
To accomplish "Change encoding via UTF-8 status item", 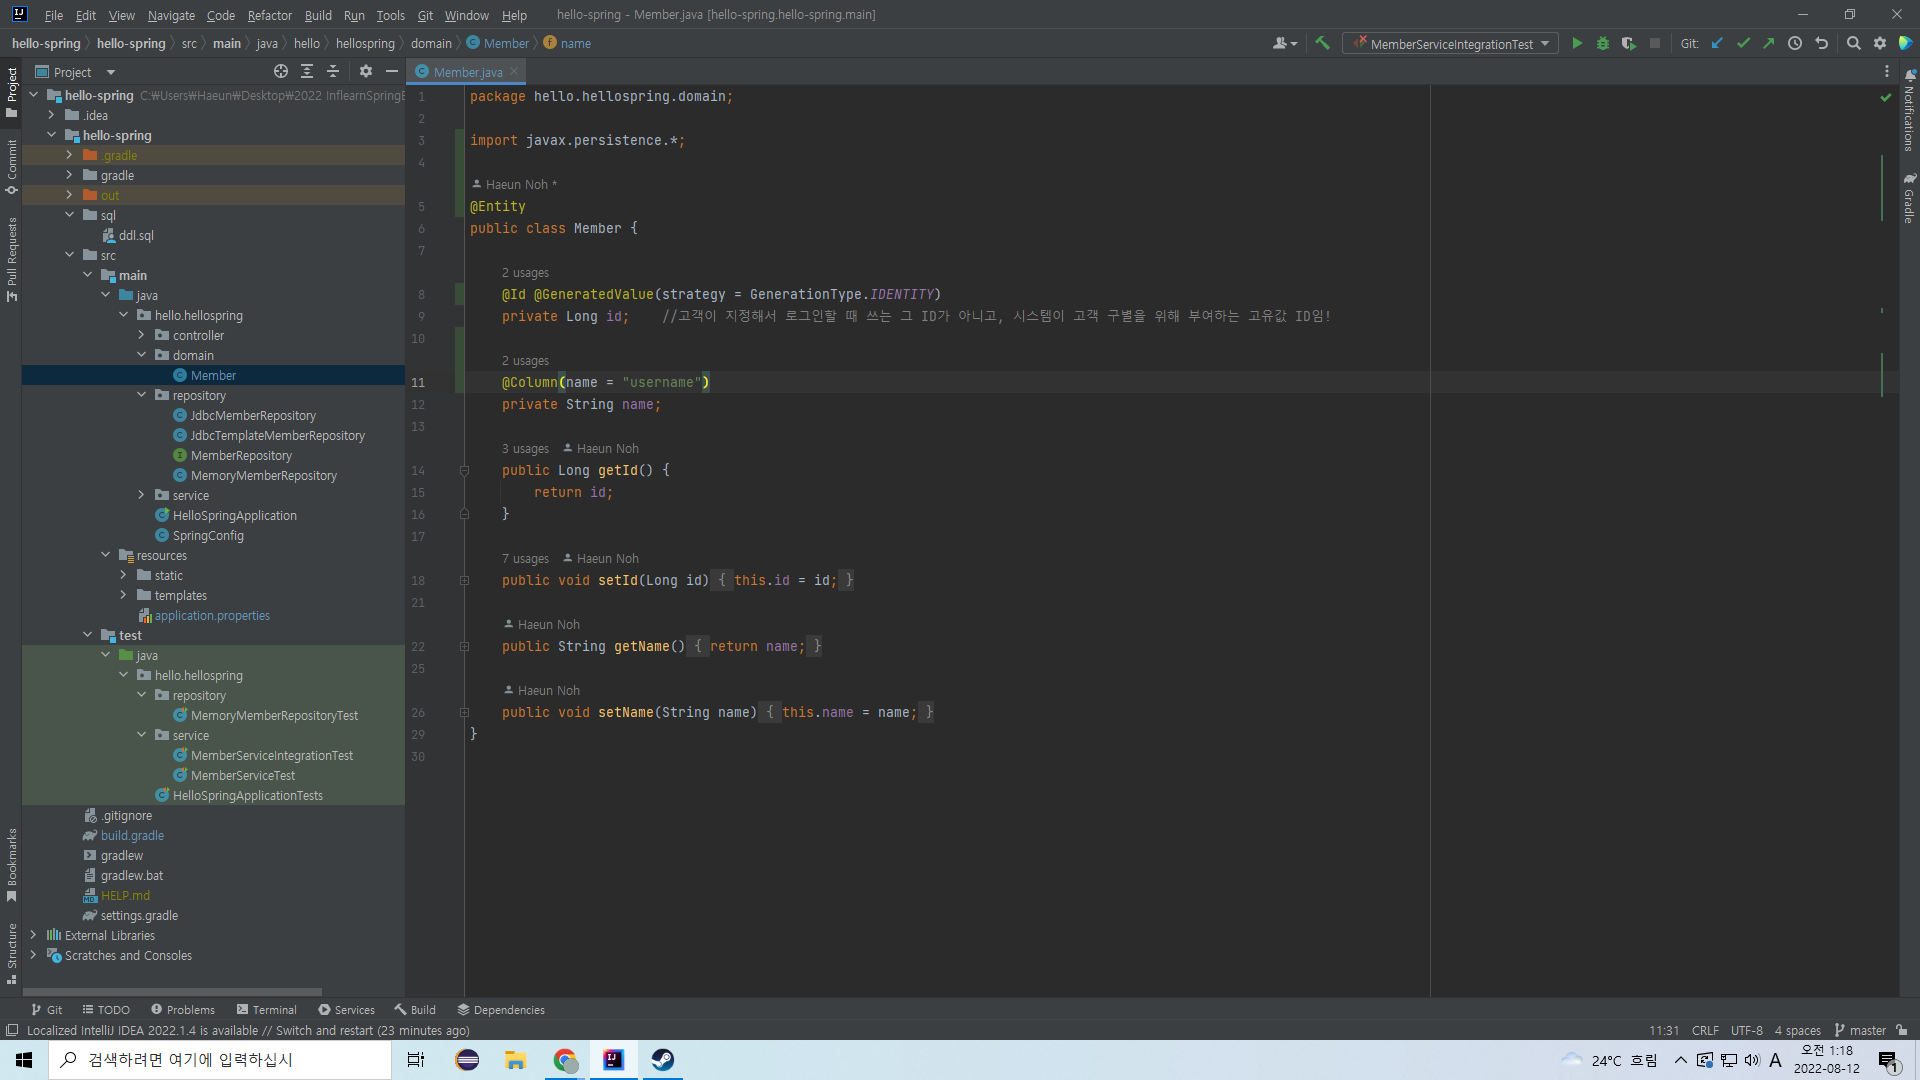I will coord(1747,1030).
